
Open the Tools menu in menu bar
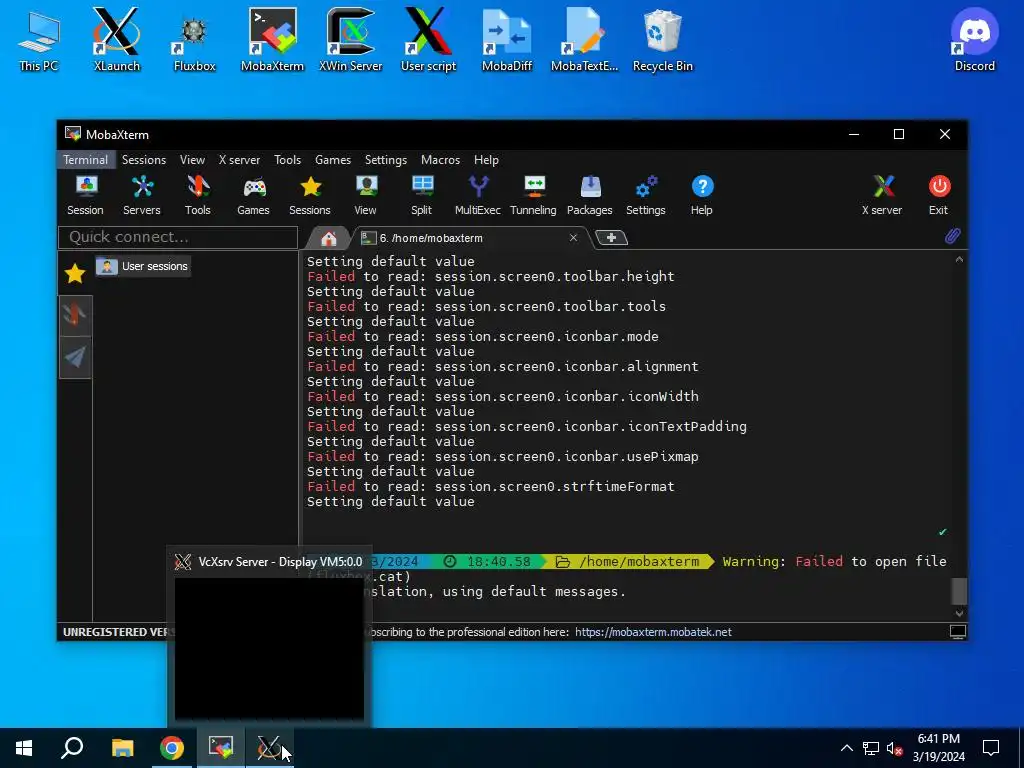tap(287, 159)
